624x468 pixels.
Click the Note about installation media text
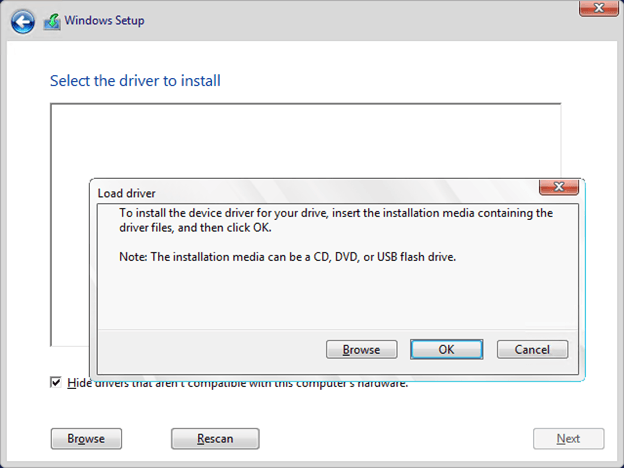point(287,257)
